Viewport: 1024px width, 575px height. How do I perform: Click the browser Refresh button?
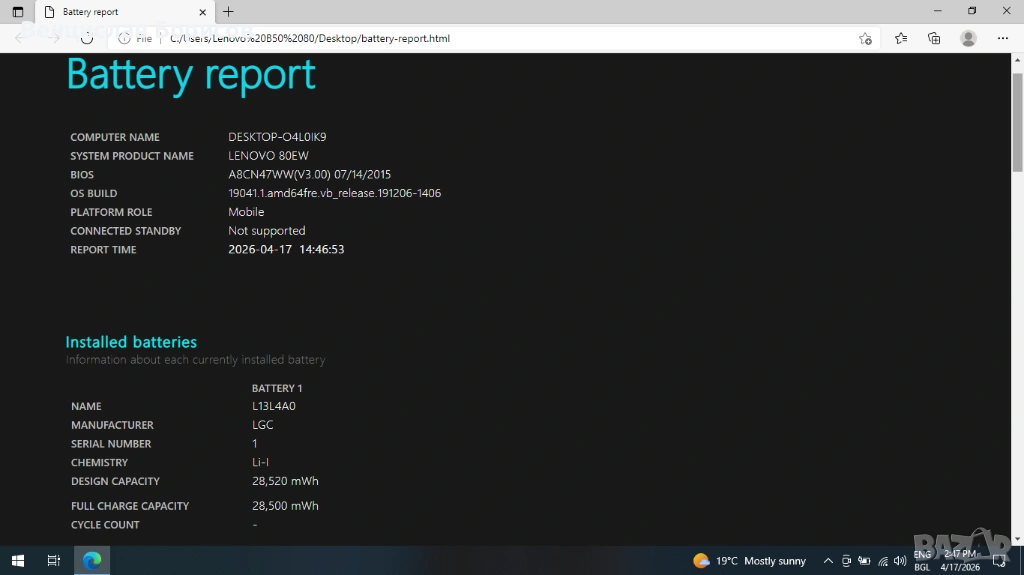coord(87,38)
